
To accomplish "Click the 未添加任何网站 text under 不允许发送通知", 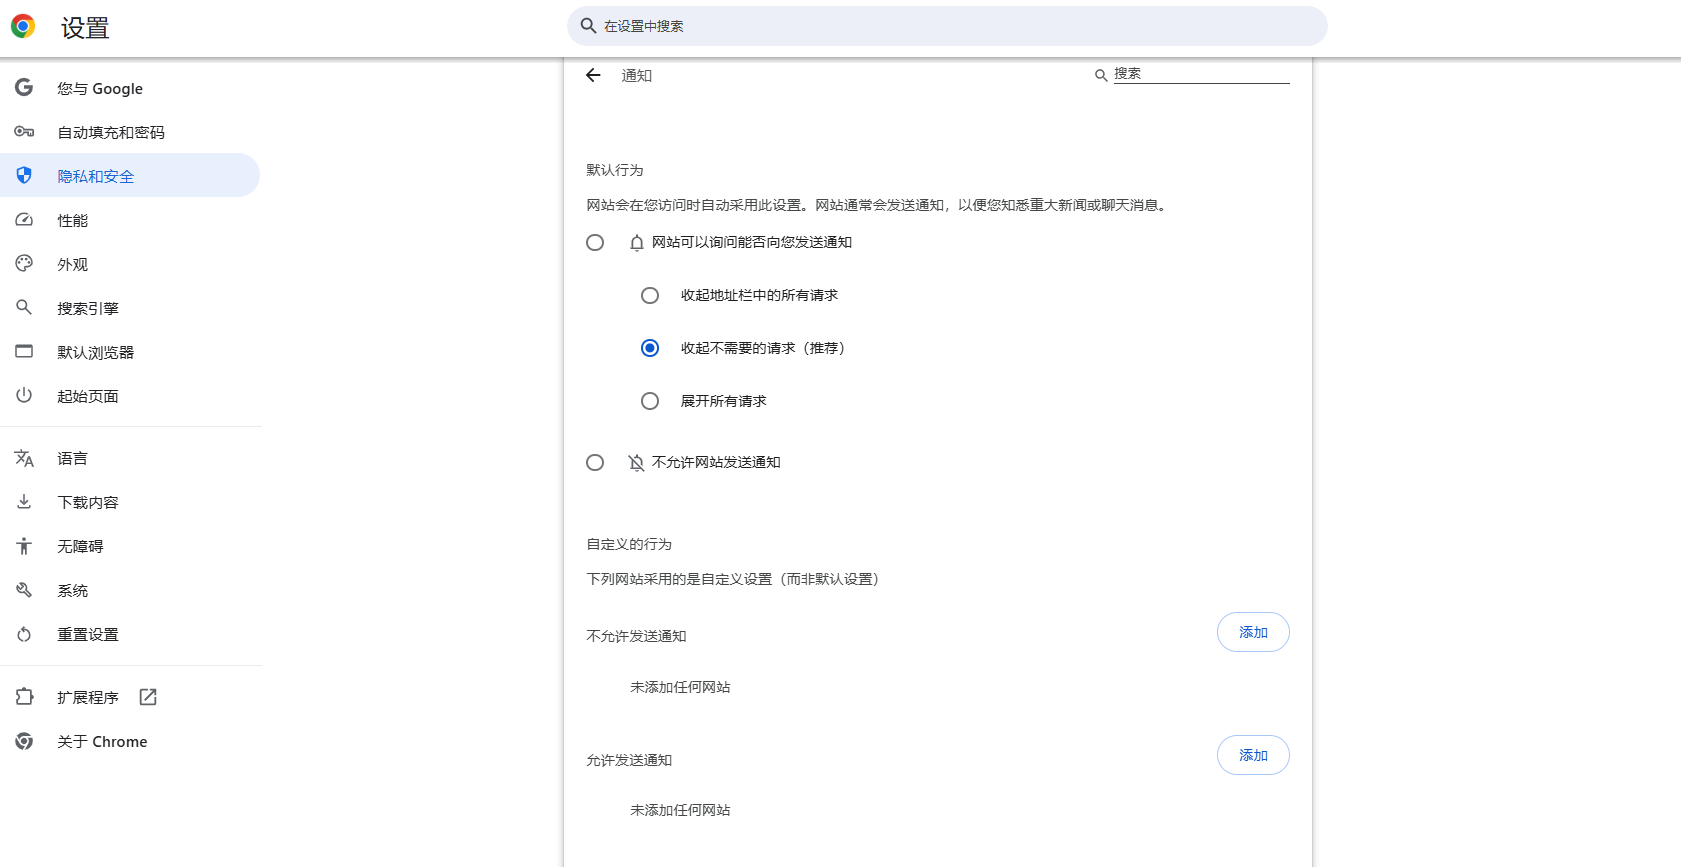I will (x=680, y=687).
